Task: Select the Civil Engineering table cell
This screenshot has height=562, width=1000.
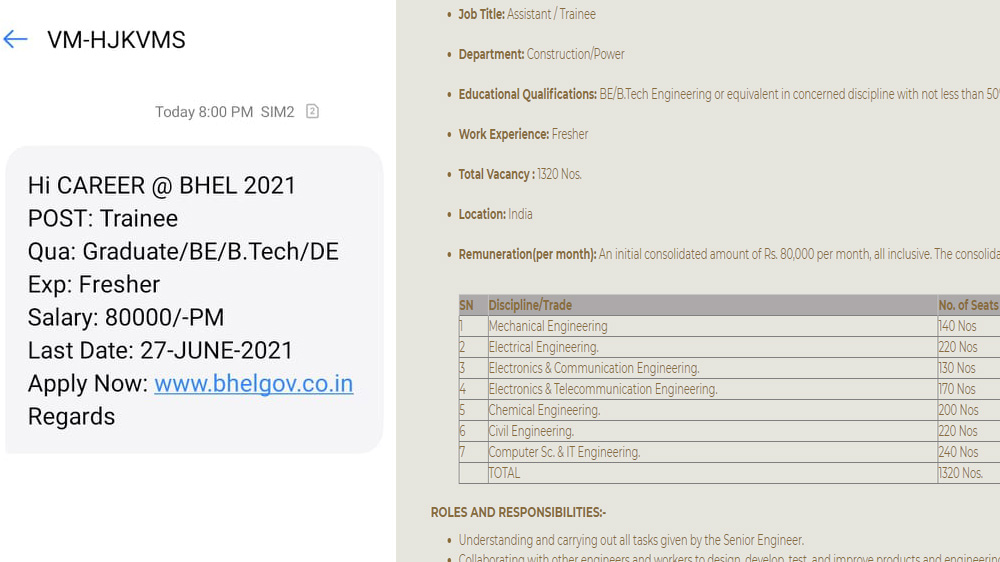Action: coord(531,431)
